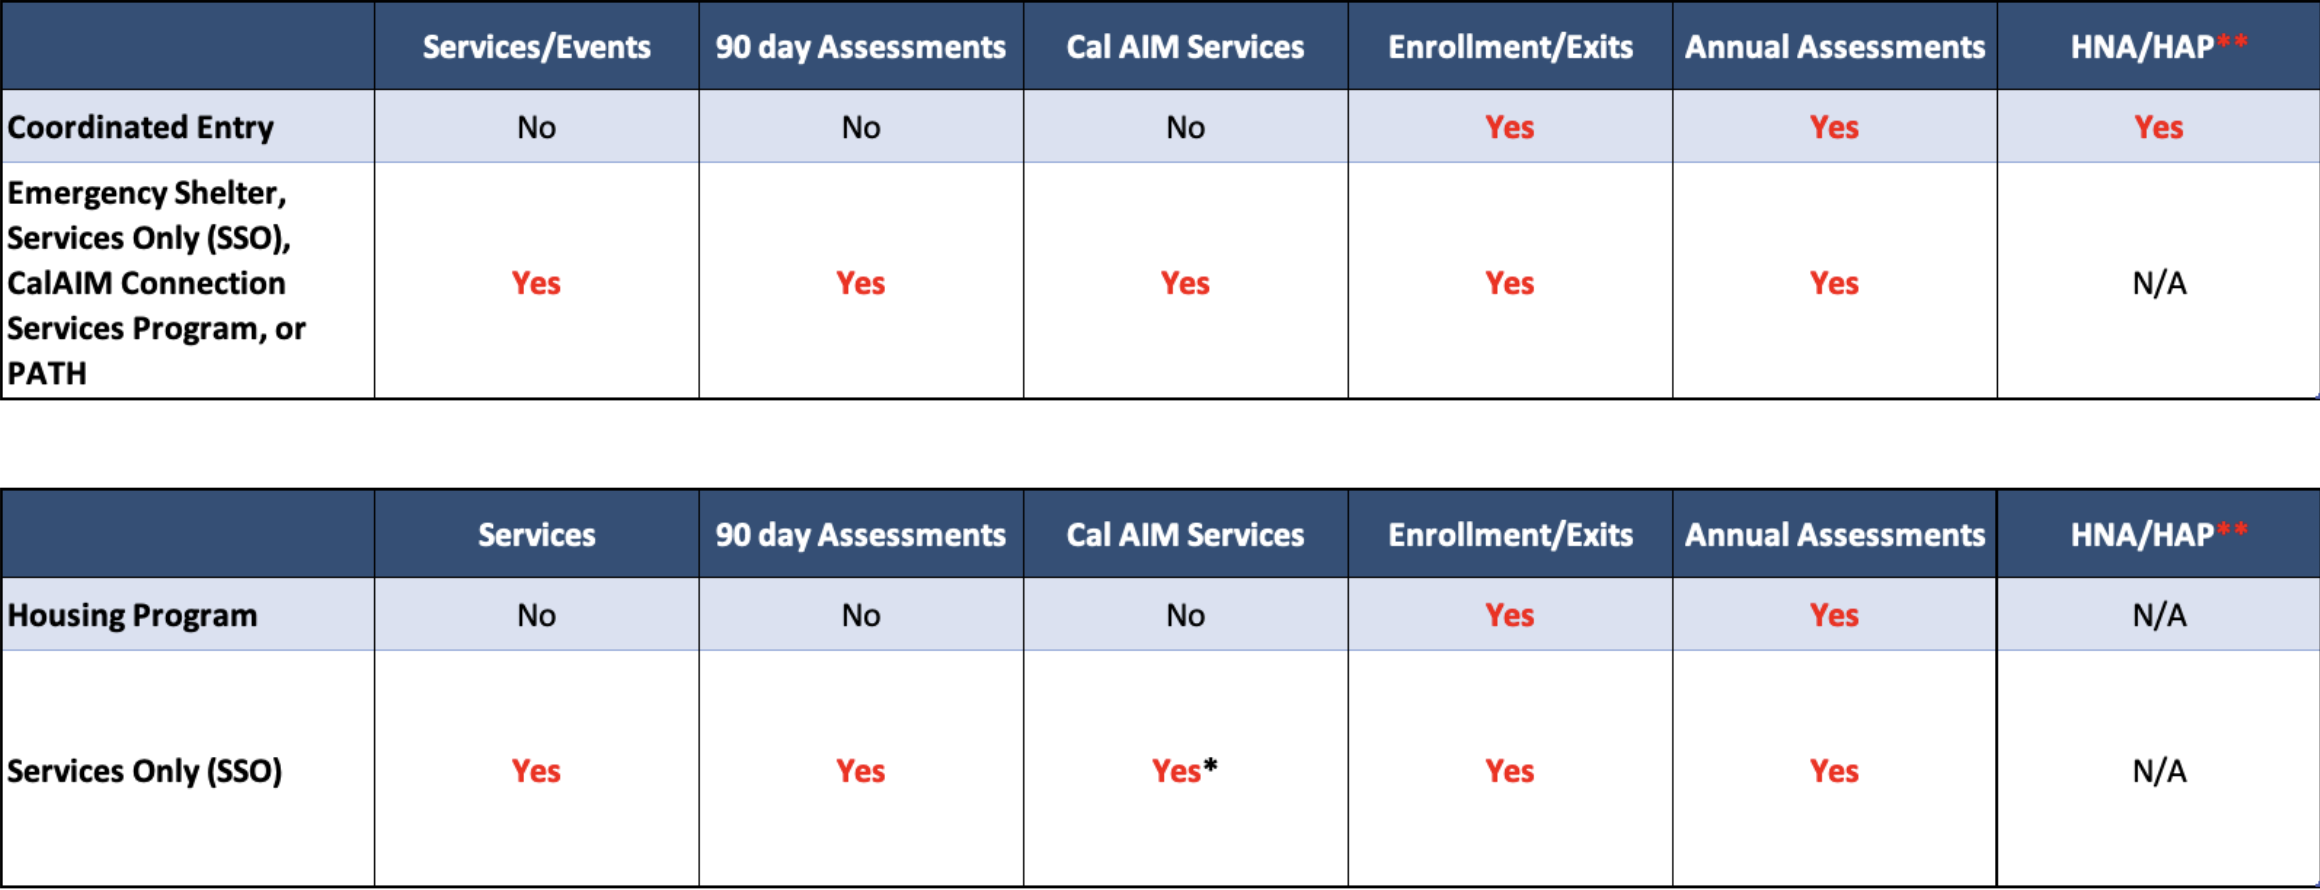The width and height of the screenshot is (2320, 890).
Task: Select Housing Program's N/A cell
Action: click(2159, 615)
